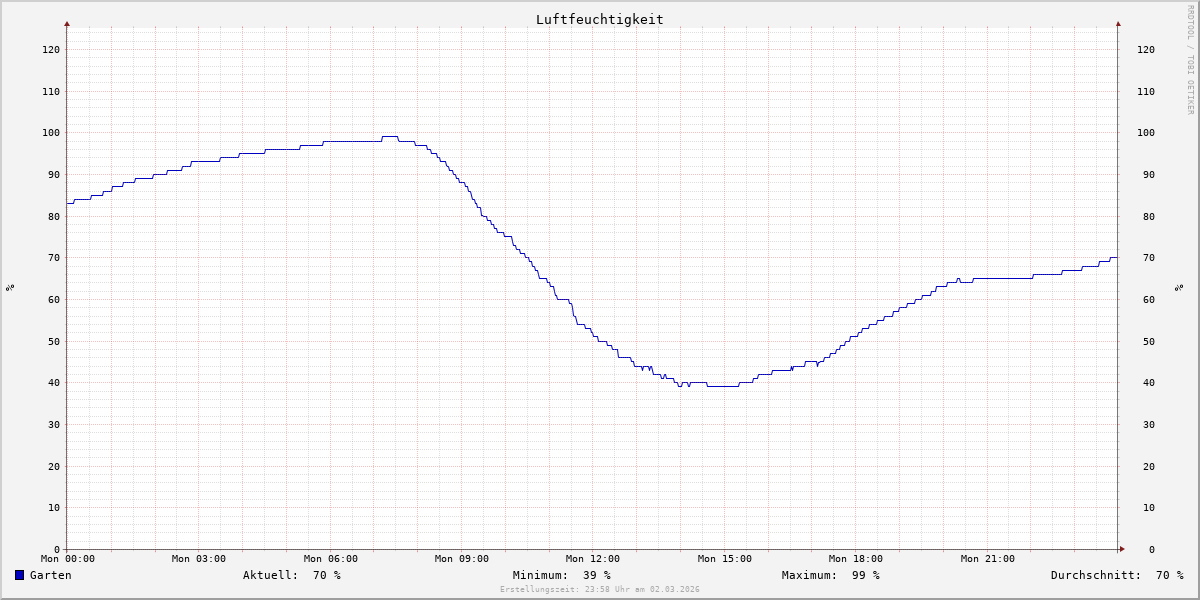The width and height of the screenshot is (1200, 600).
Task: Click the Mon 18:00 time axis label
Action: [x=855, y=559]
